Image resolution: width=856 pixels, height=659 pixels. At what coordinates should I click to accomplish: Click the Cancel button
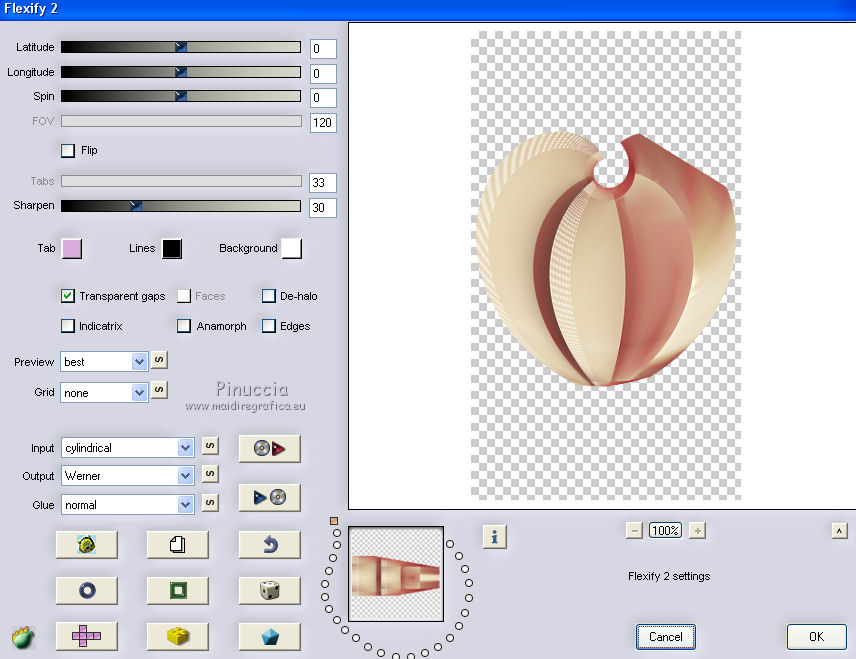[x=665, y=637]
